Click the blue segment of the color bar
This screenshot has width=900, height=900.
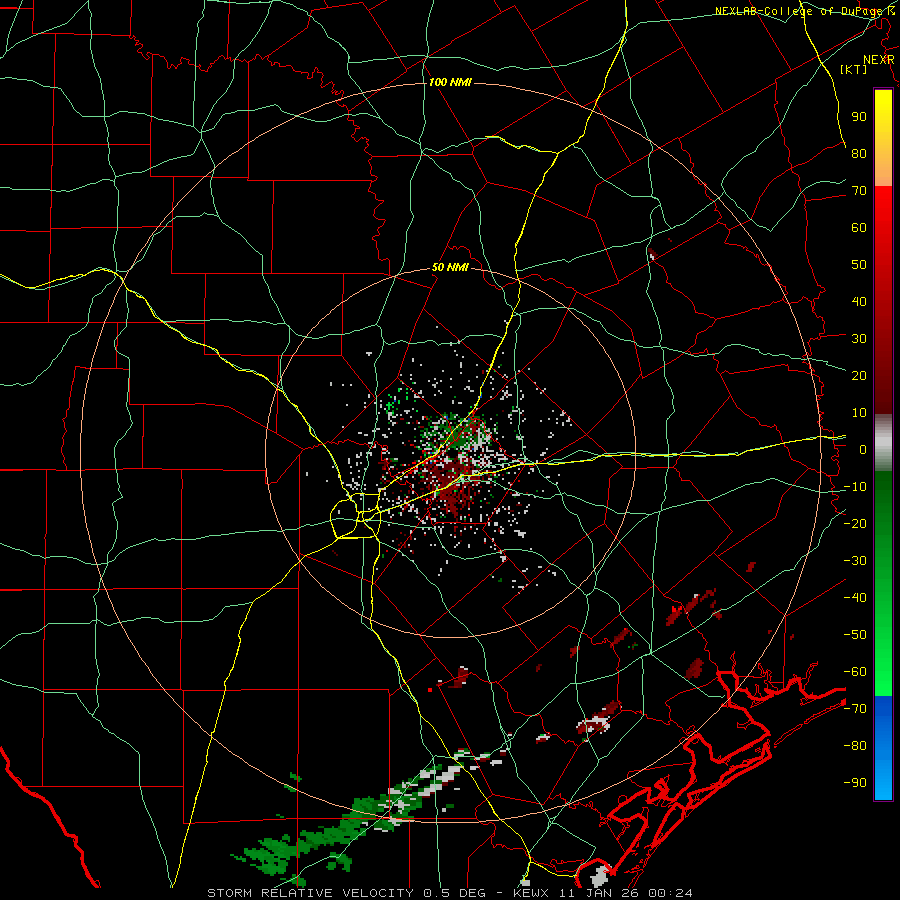coord(883,747)
